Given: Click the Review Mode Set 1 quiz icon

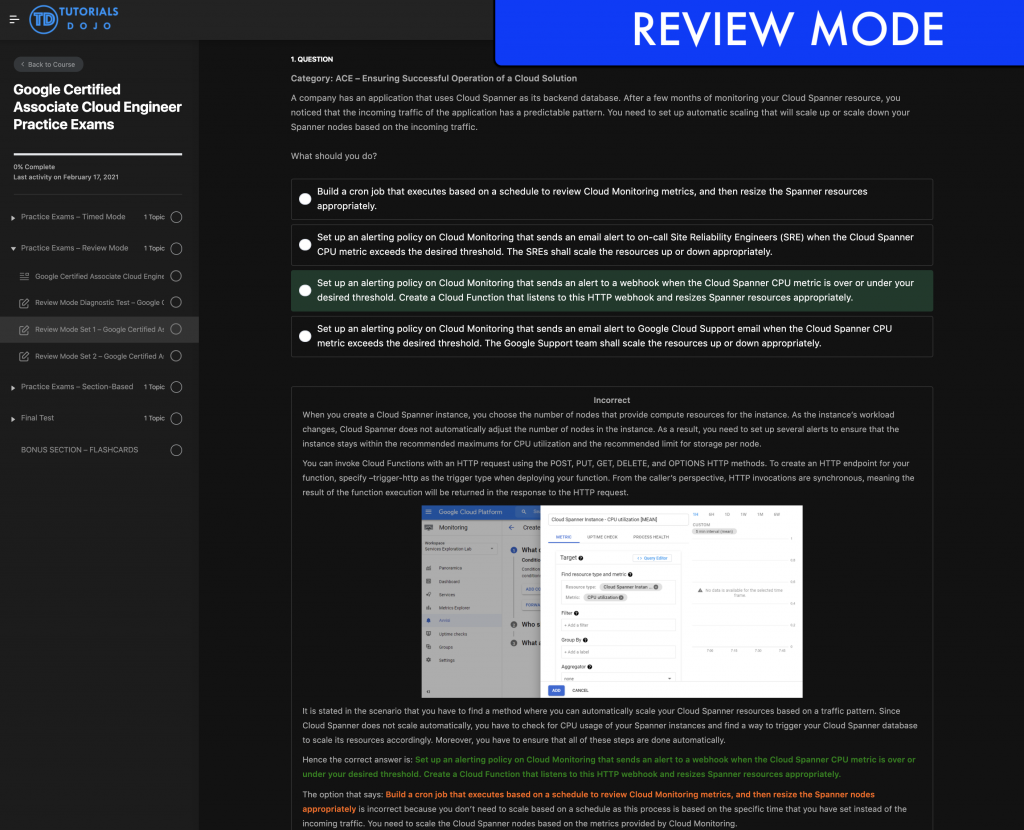Looking at the screenshot, I should coord(25,329).
